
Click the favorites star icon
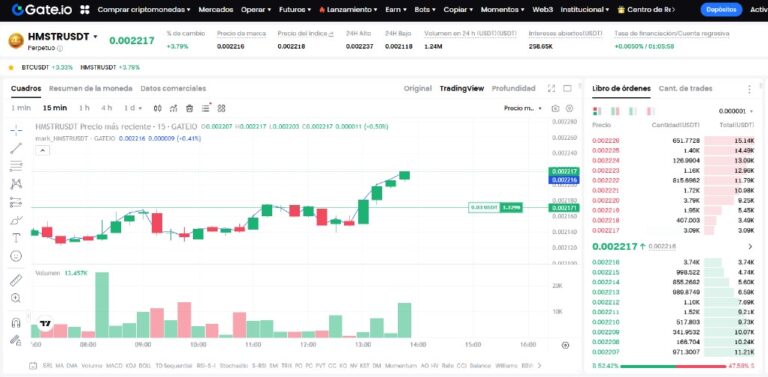[x=12, y=68]
